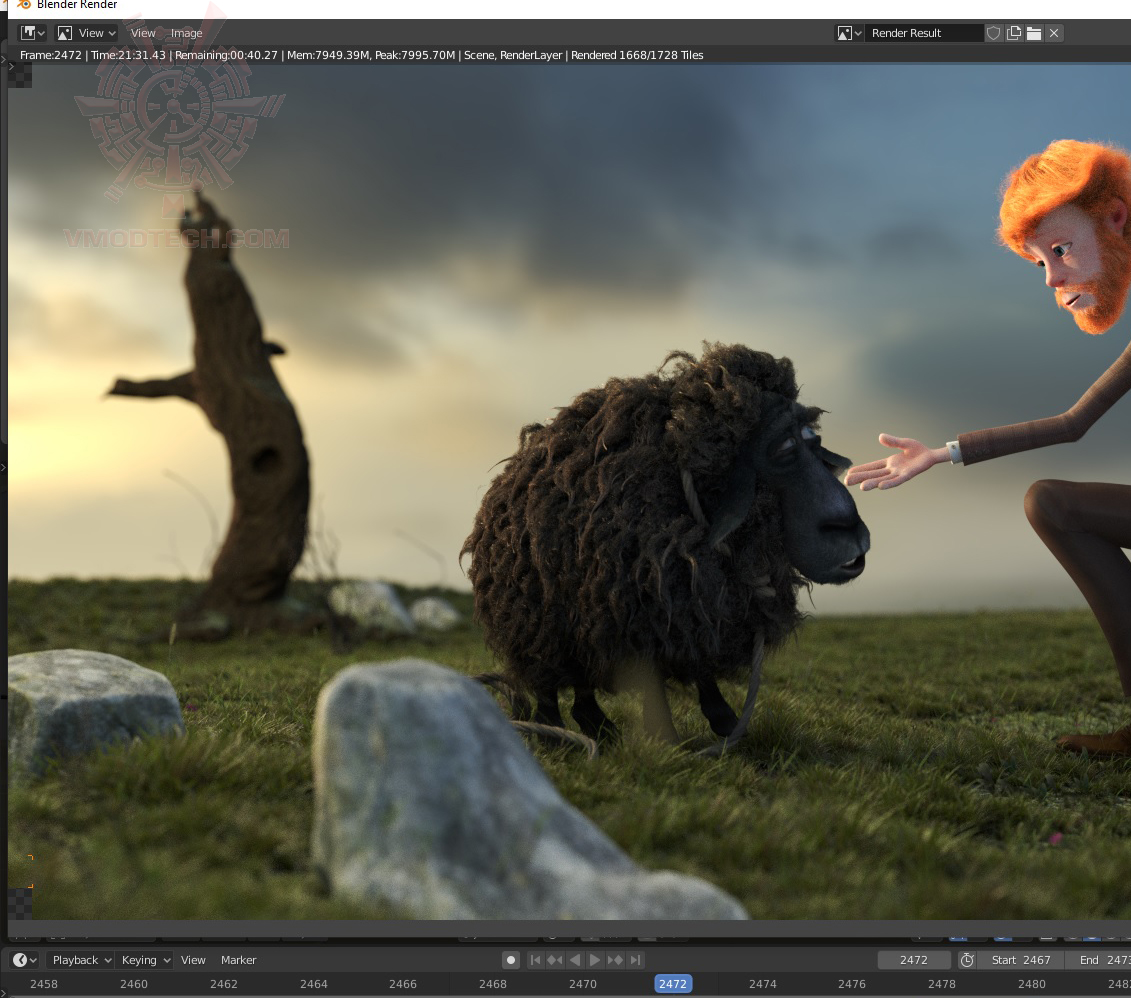Image resolution: width=1131 pixels, height=998 pixels.
Task: Click frame 2476 on the timeline ruler
Action: [852, 984]
